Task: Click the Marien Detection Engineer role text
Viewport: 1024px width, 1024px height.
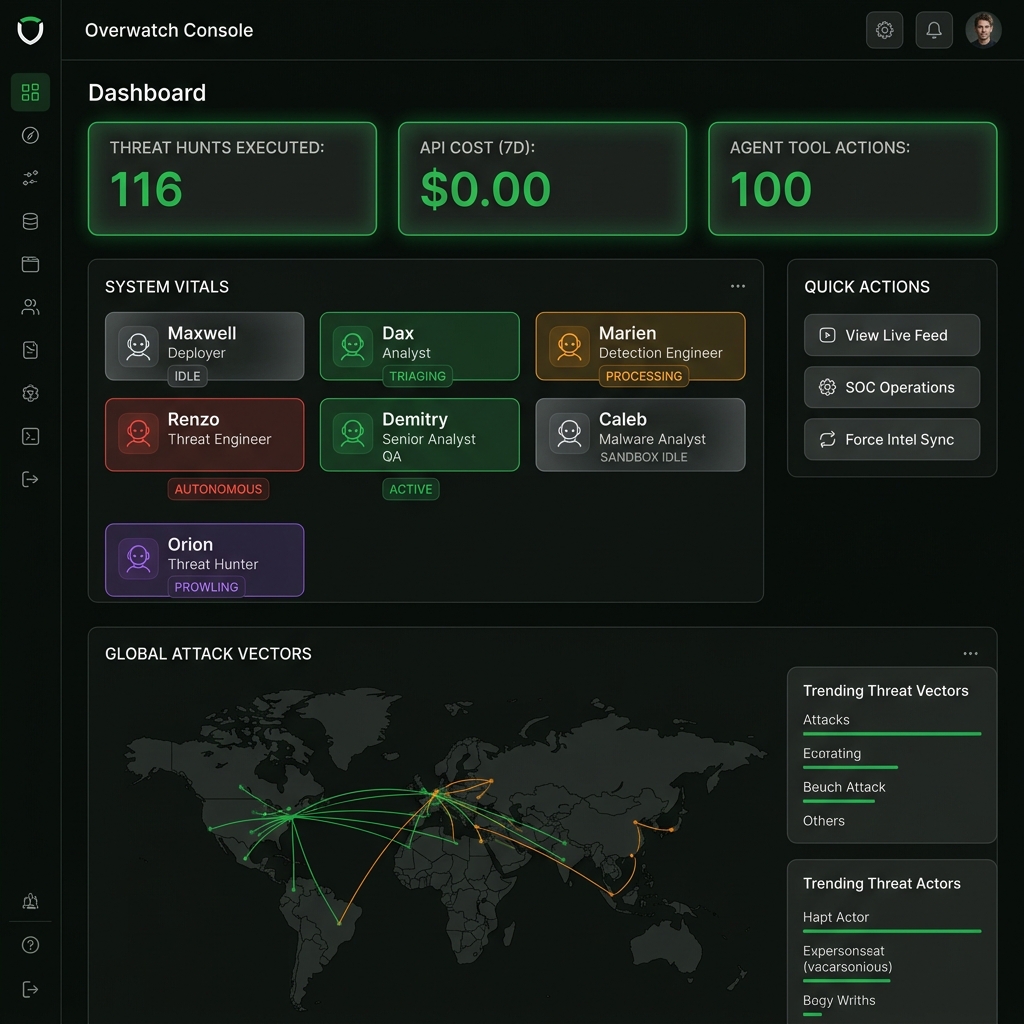Action: [x=661, y=353]
